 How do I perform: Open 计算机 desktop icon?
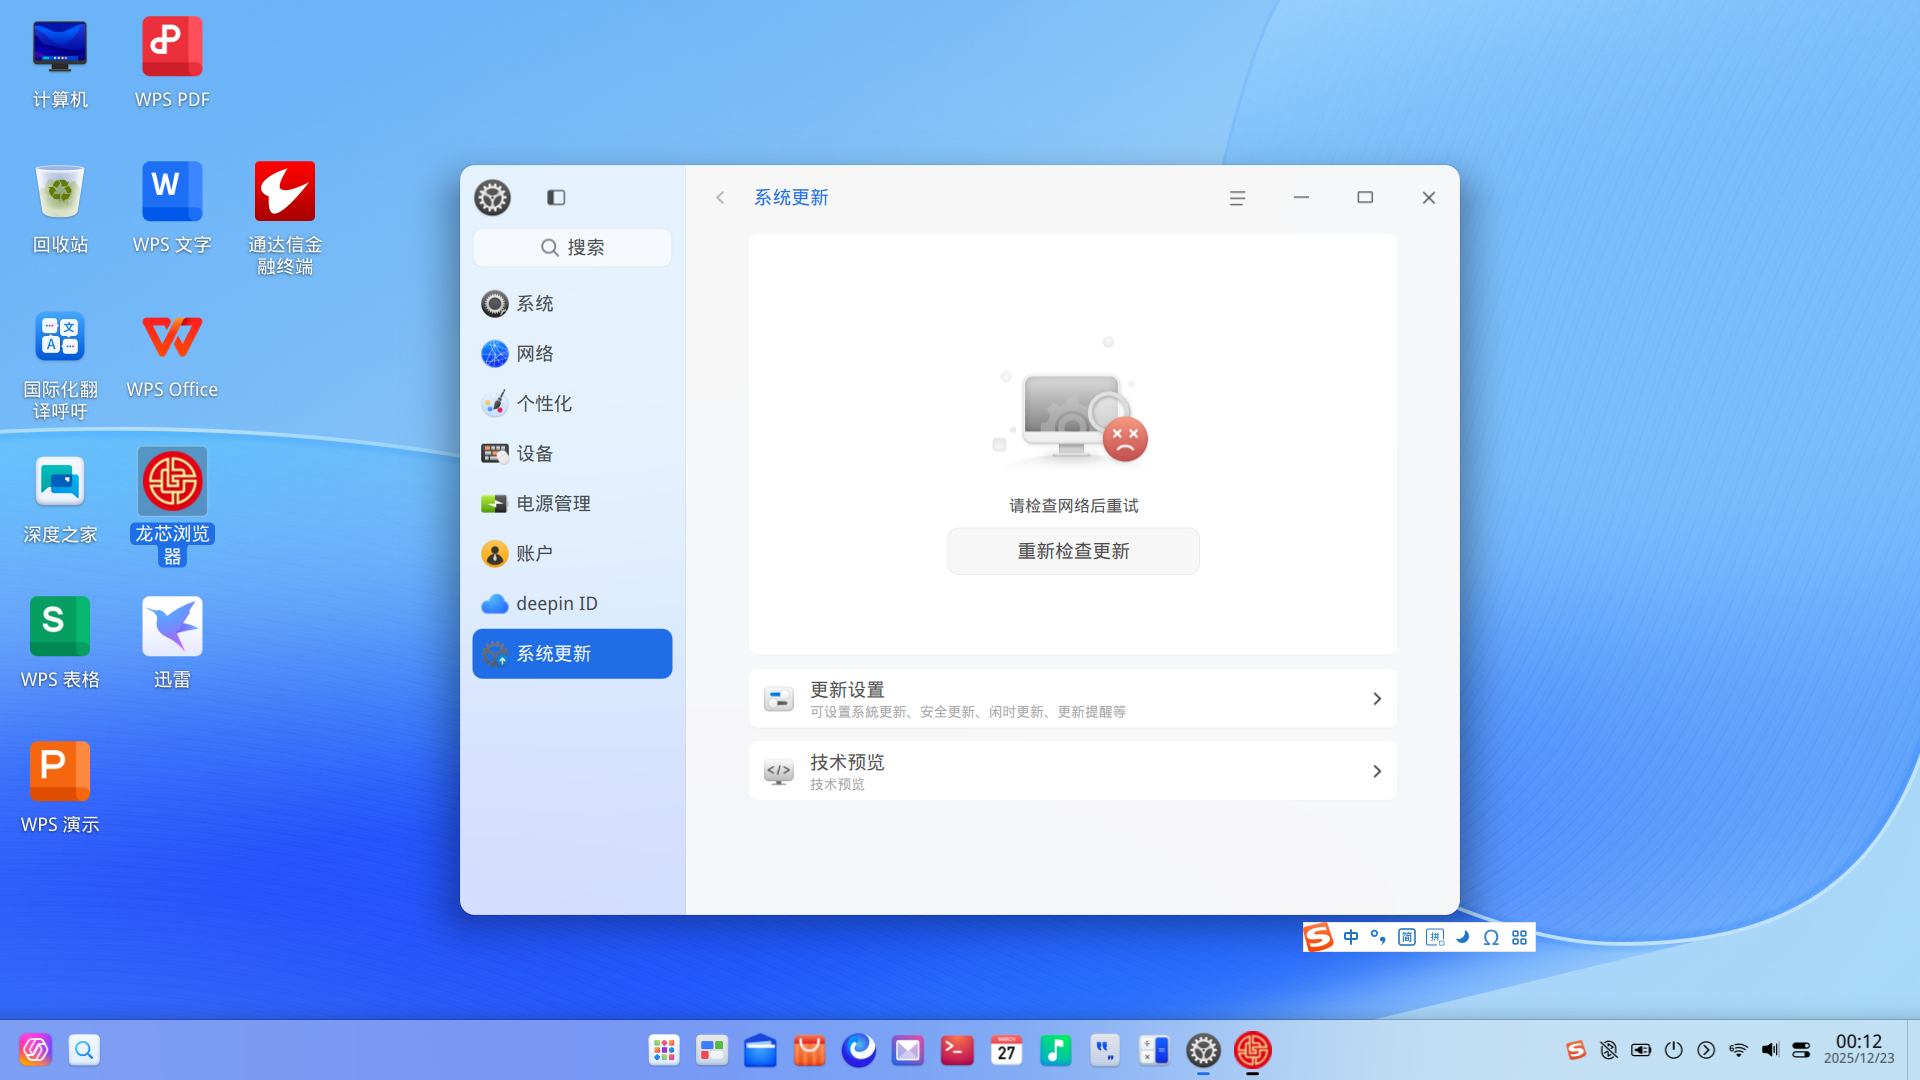[60, 64]
